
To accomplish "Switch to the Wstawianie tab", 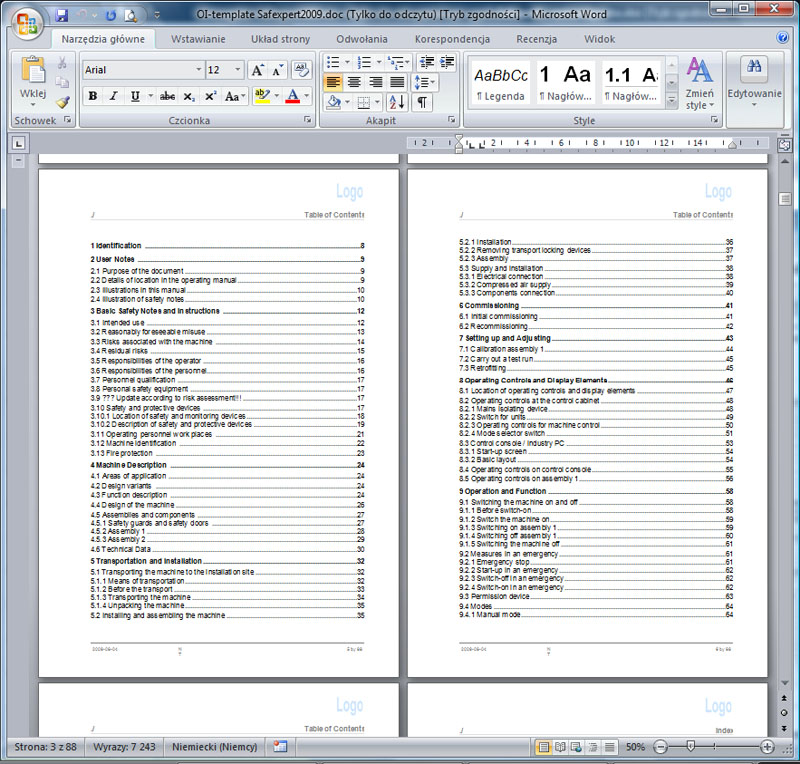I will [x=198, y=39].
